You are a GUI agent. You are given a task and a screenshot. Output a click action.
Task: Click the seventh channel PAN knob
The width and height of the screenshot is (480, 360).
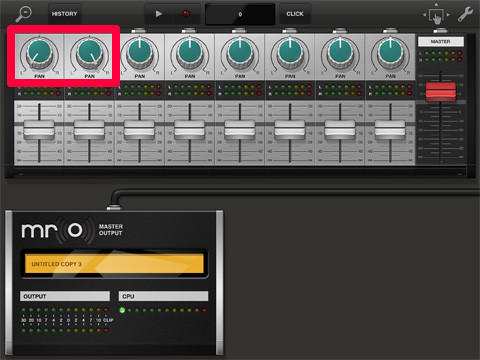coord(340,52)
